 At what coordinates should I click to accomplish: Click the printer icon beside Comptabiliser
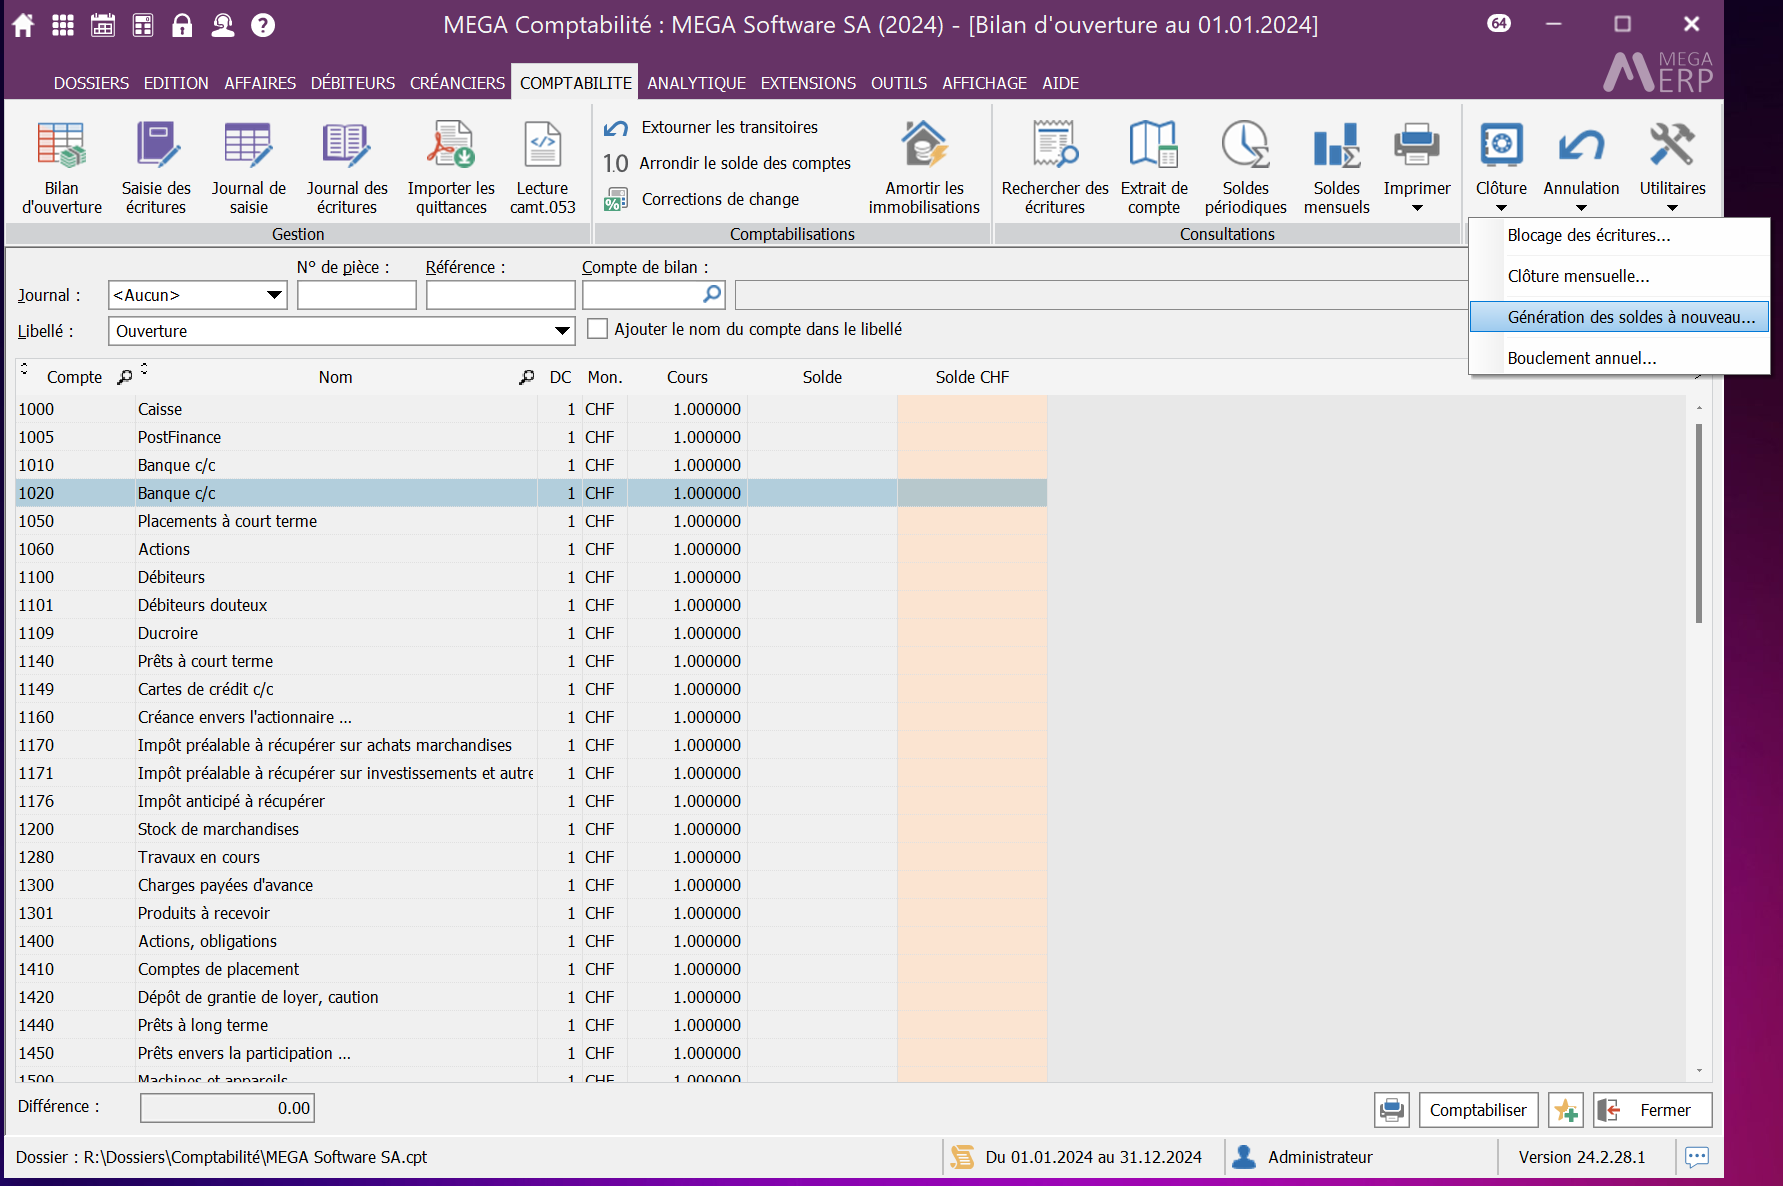click(x=1391, y=1110)
